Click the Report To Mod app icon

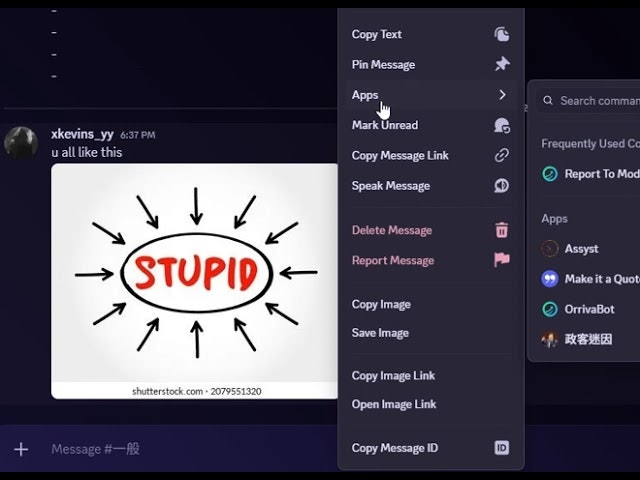[x=550, y=174]
